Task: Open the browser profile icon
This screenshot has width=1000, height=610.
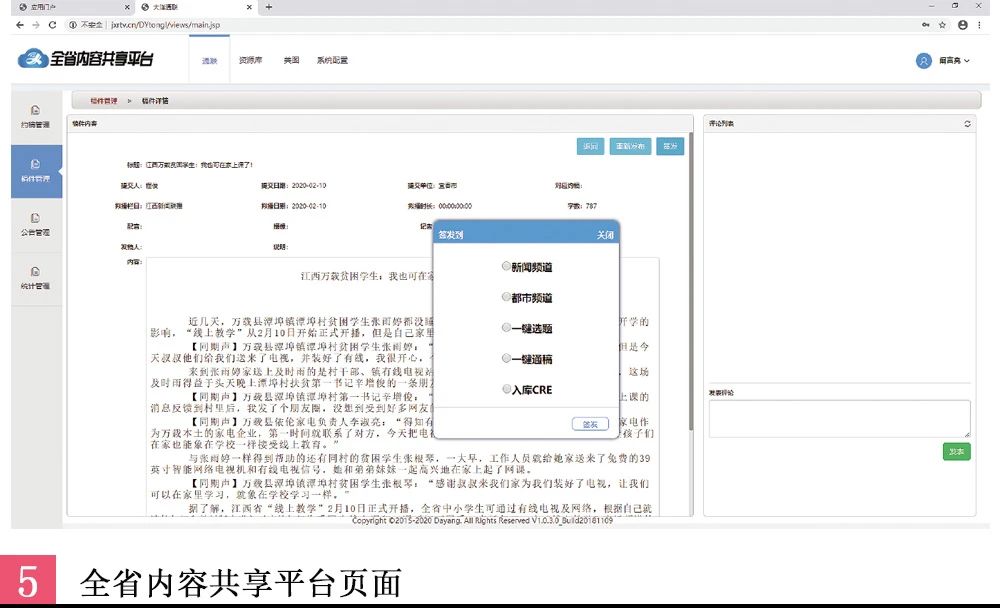Action: tap(962, 25)
